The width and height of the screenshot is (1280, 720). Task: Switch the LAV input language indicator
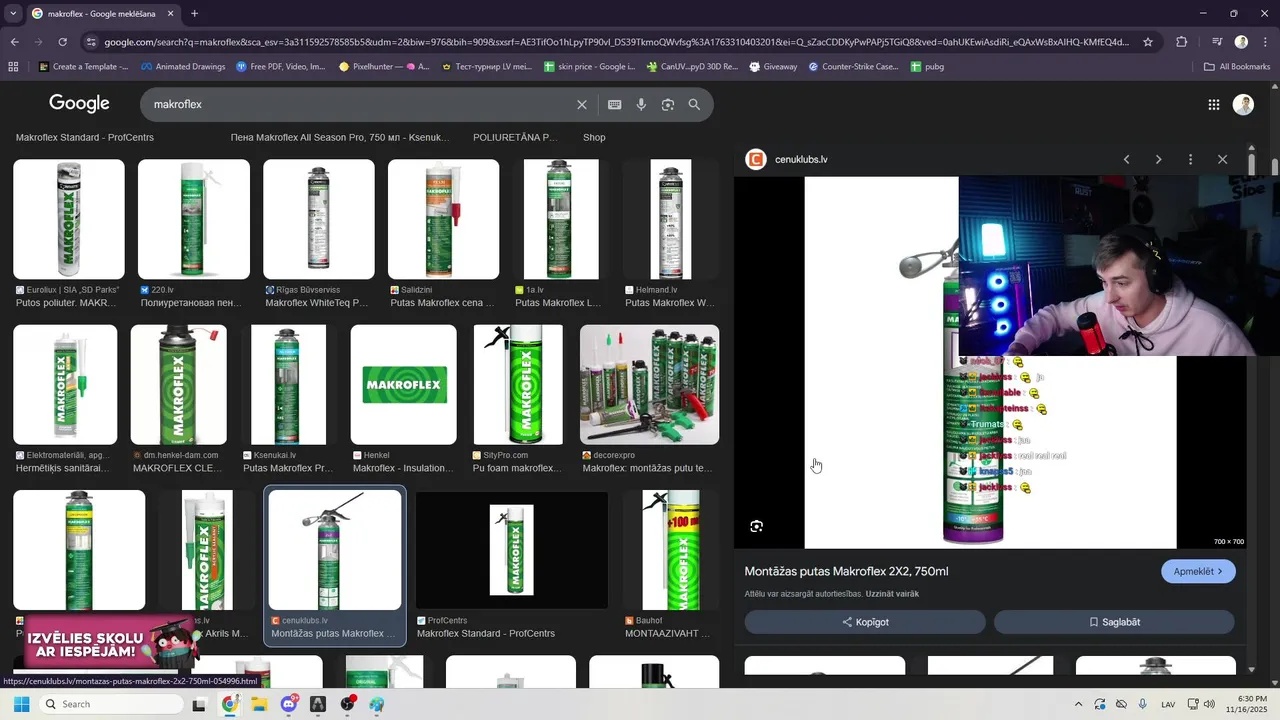[1168, 704]
